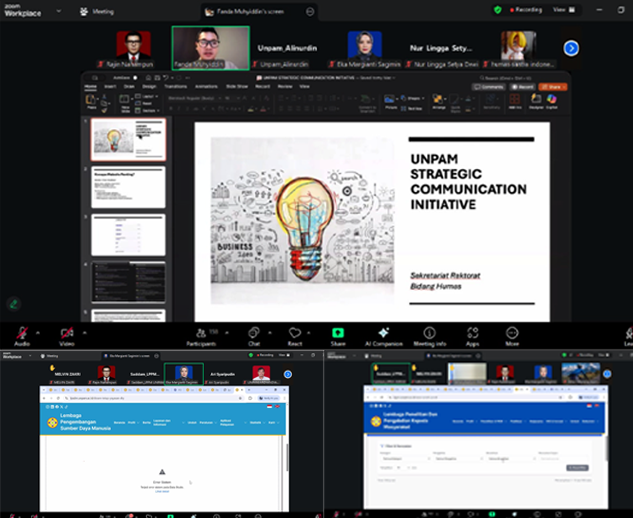The width and height of the screenshot is (633, 518).
Task: Select slide 1 thumbnail
Action: 128,139
